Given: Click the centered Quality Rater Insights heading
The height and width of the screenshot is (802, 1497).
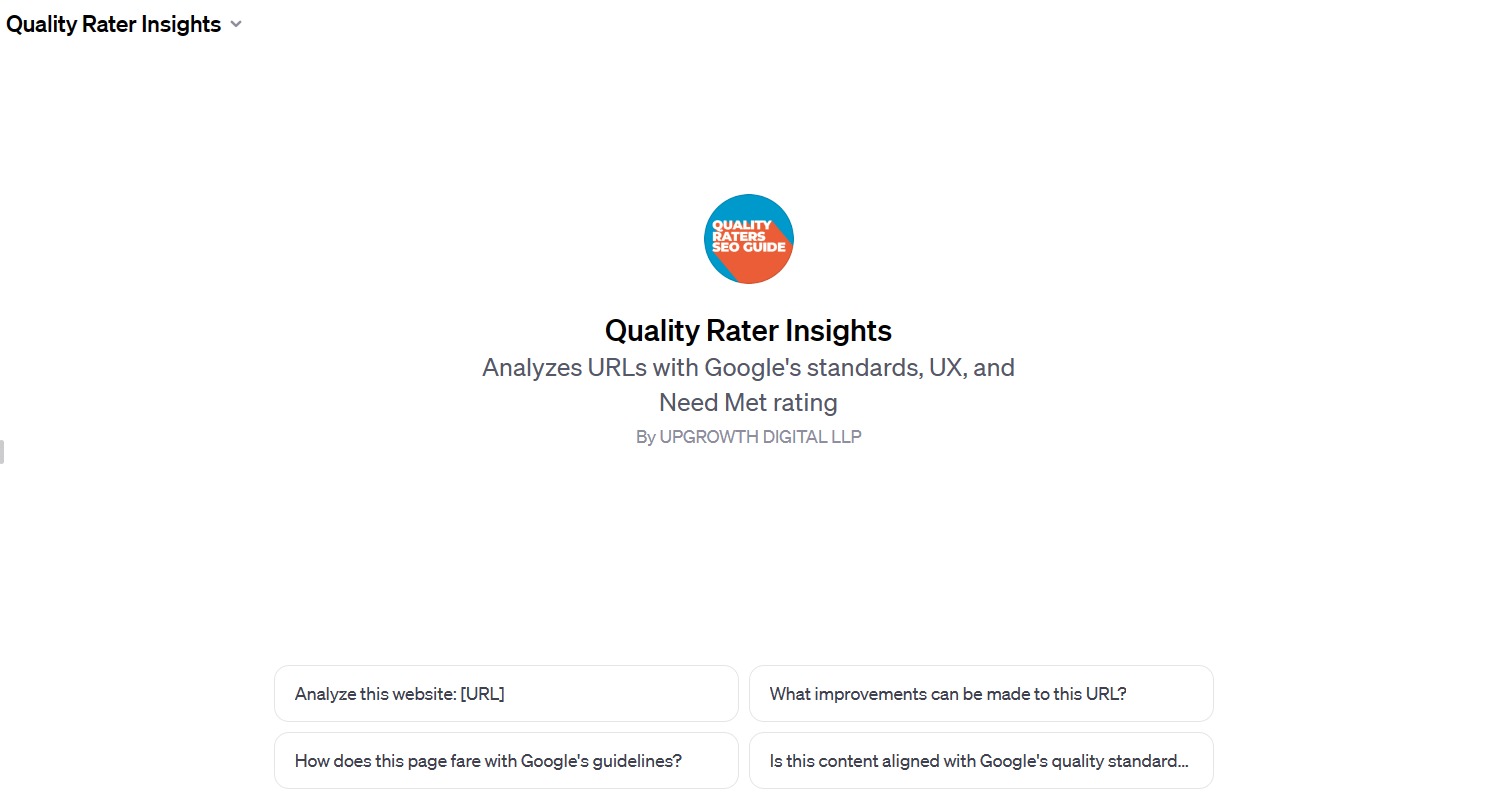Looking at the screenshot, I should (x=748, y=331).
